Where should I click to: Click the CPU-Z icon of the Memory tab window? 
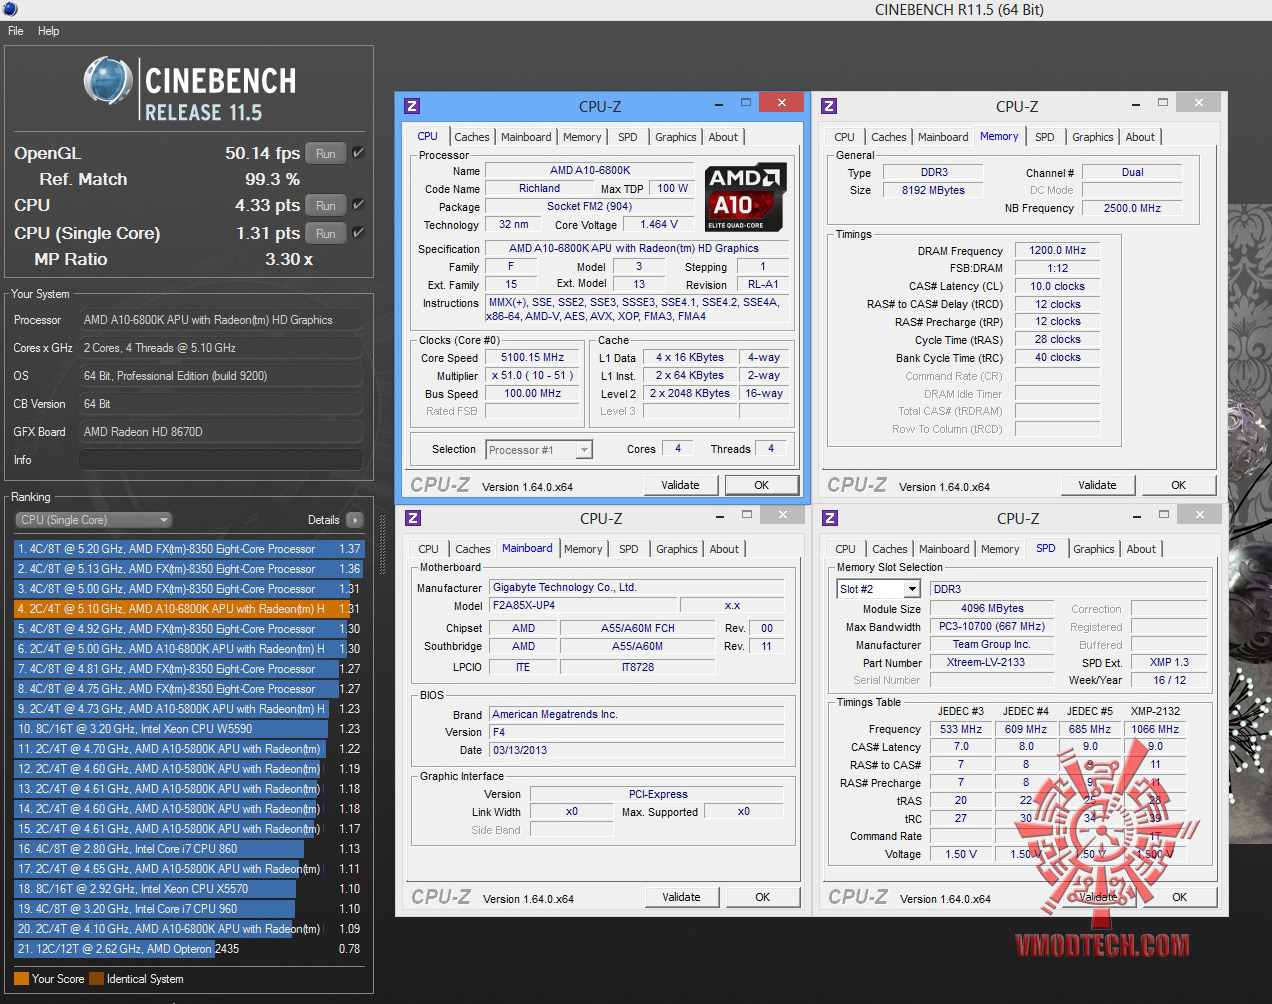(829, 106)
